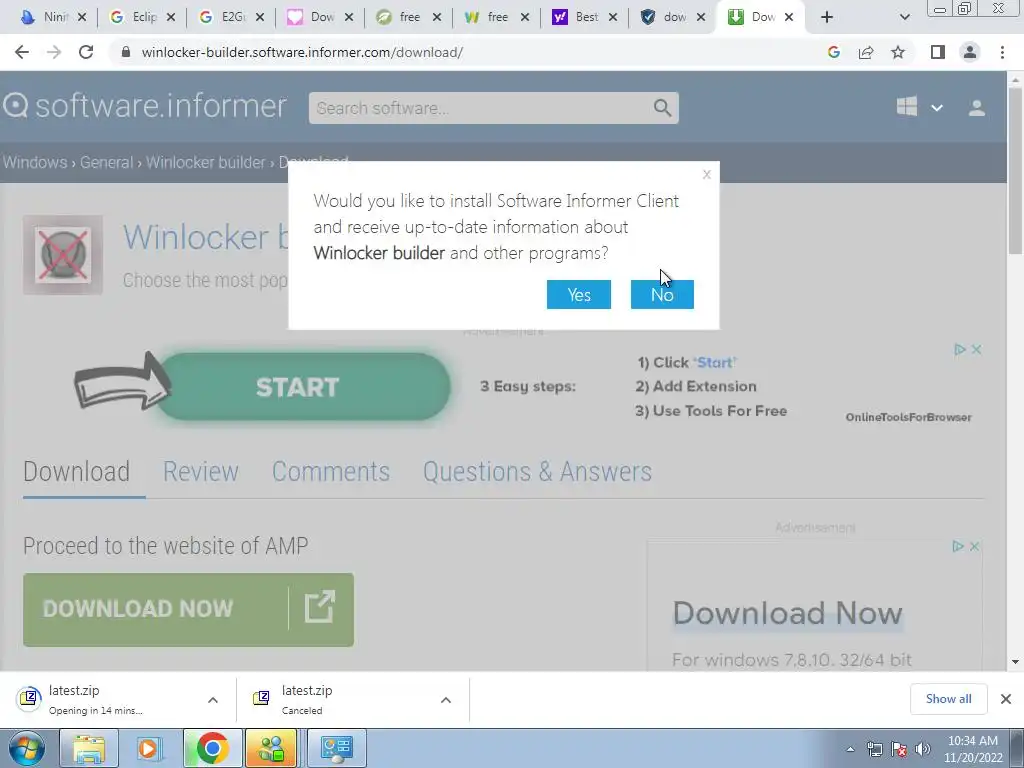The height and width of the screenshot is (768, 1024).
Task: Go back to previous page
Action: click(22, 52)
